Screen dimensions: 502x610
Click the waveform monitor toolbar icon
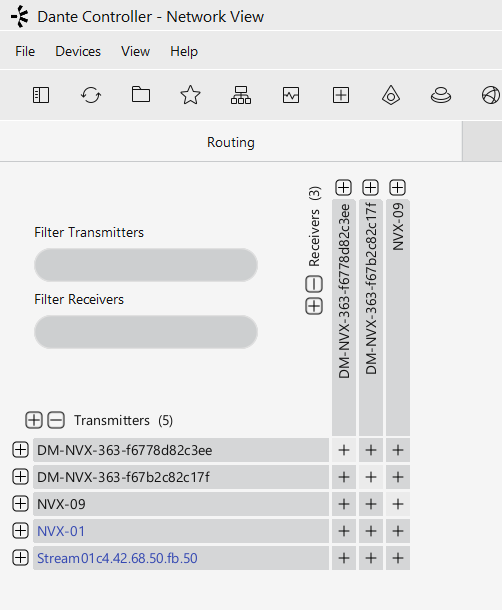tap(291, 95)
